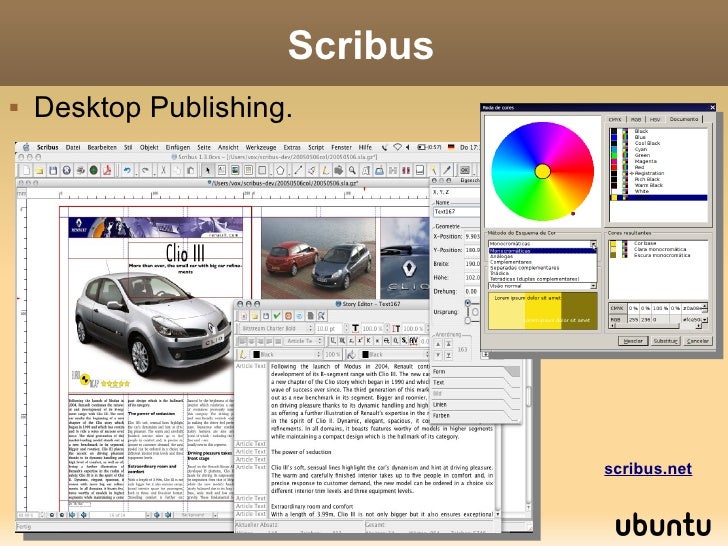The width and height of the screenshot is (728, 546).
Task: Open the Einfügen menu
Action: click(178, 147)
